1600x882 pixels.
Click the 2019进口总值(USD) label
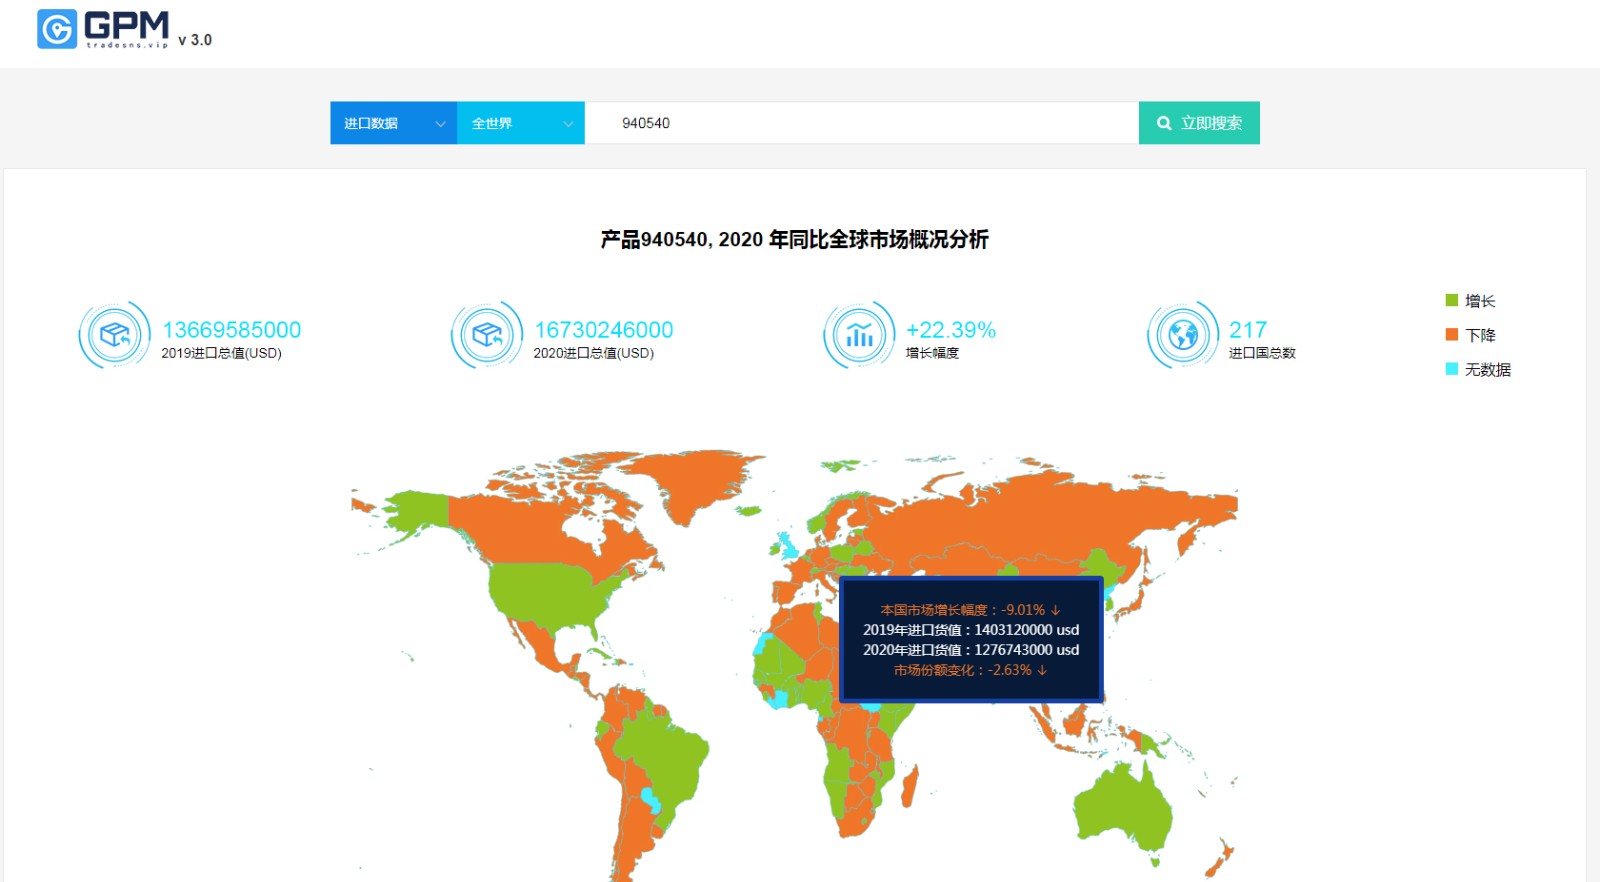coord(222,353)
